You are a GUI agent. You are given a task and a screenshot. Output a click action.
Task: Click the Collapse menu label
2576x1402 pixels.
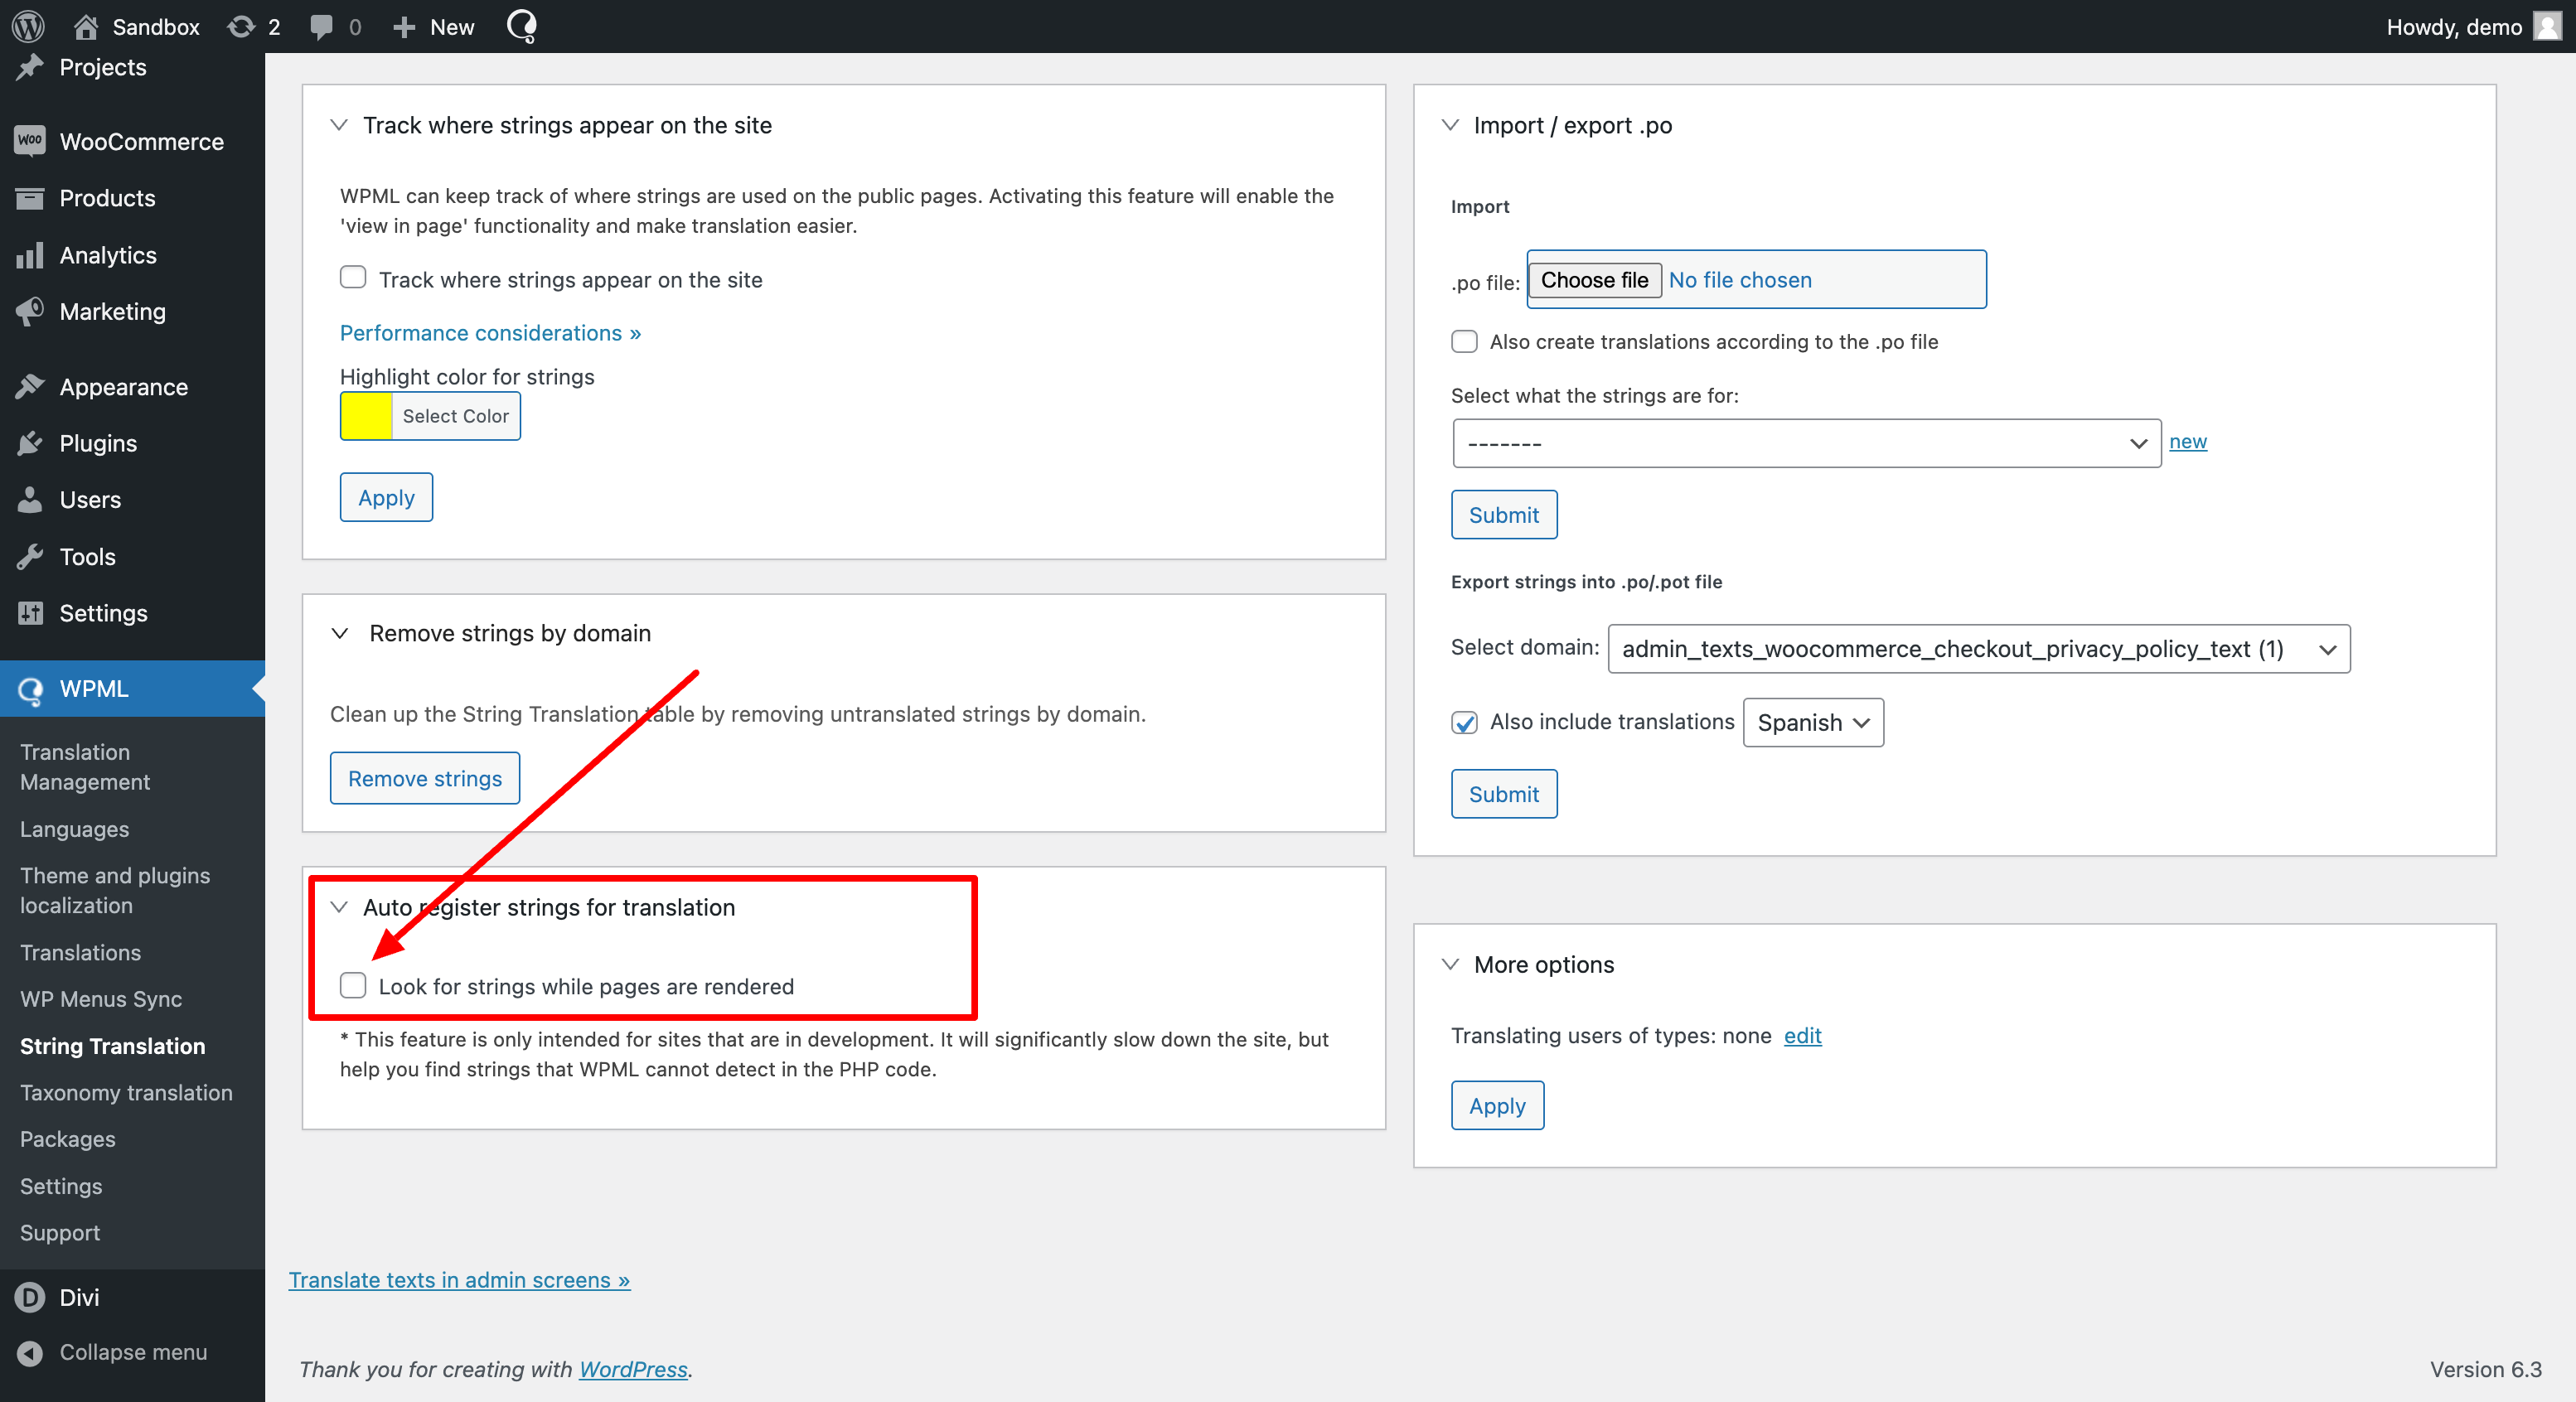point(133,1352)
